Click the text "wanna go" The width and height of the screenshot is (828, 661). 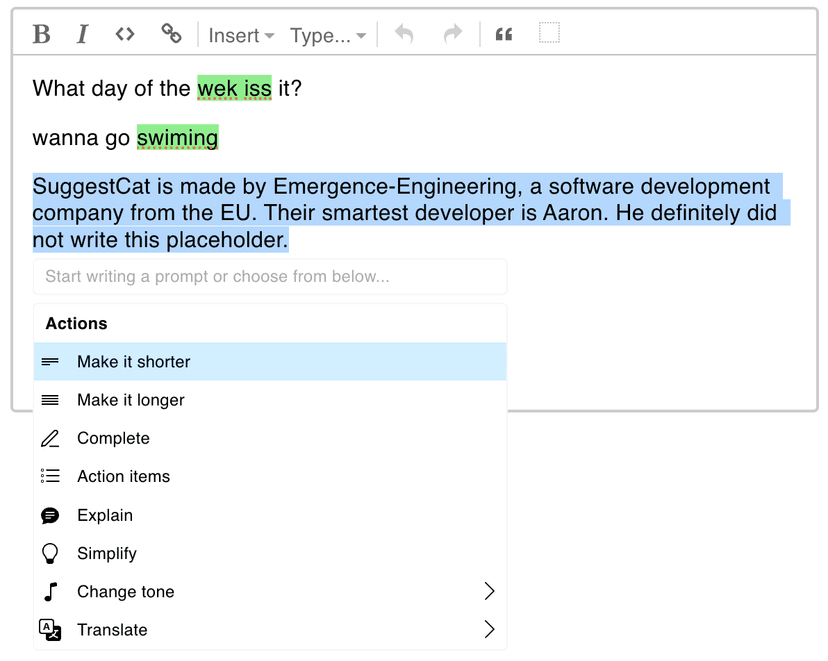click(x=81, y=138)
